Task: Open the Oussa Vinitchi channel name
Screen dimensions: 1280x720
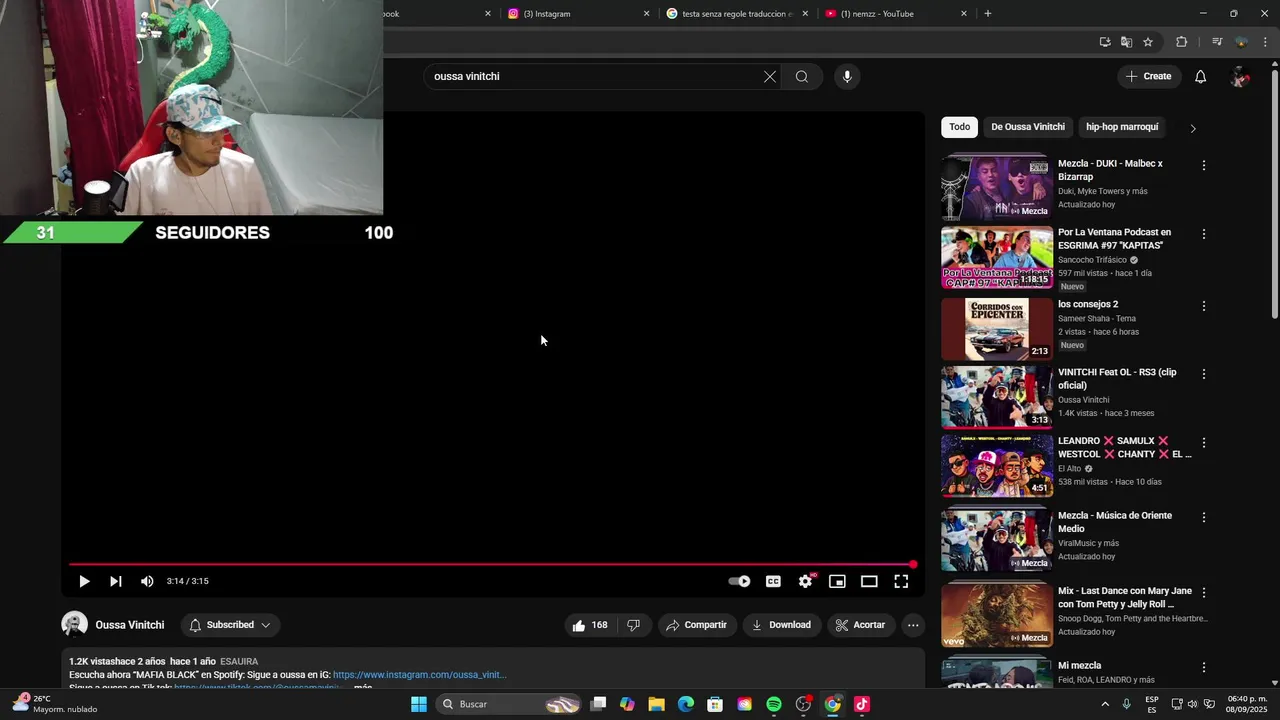Action: pos(130,625)
